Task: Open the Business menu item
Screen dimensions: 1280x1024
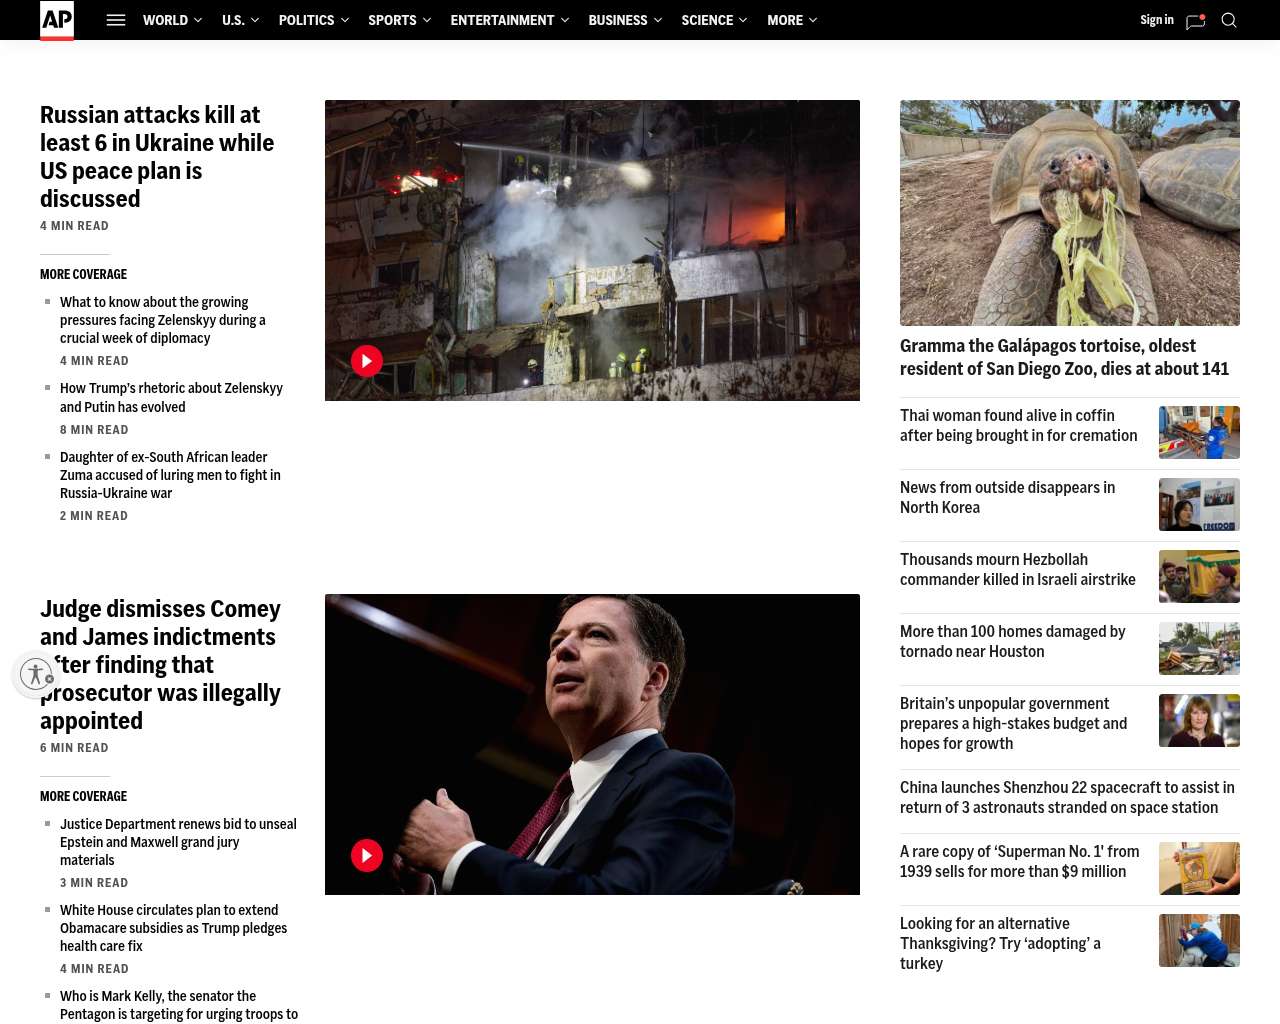Action: point(617,20)
